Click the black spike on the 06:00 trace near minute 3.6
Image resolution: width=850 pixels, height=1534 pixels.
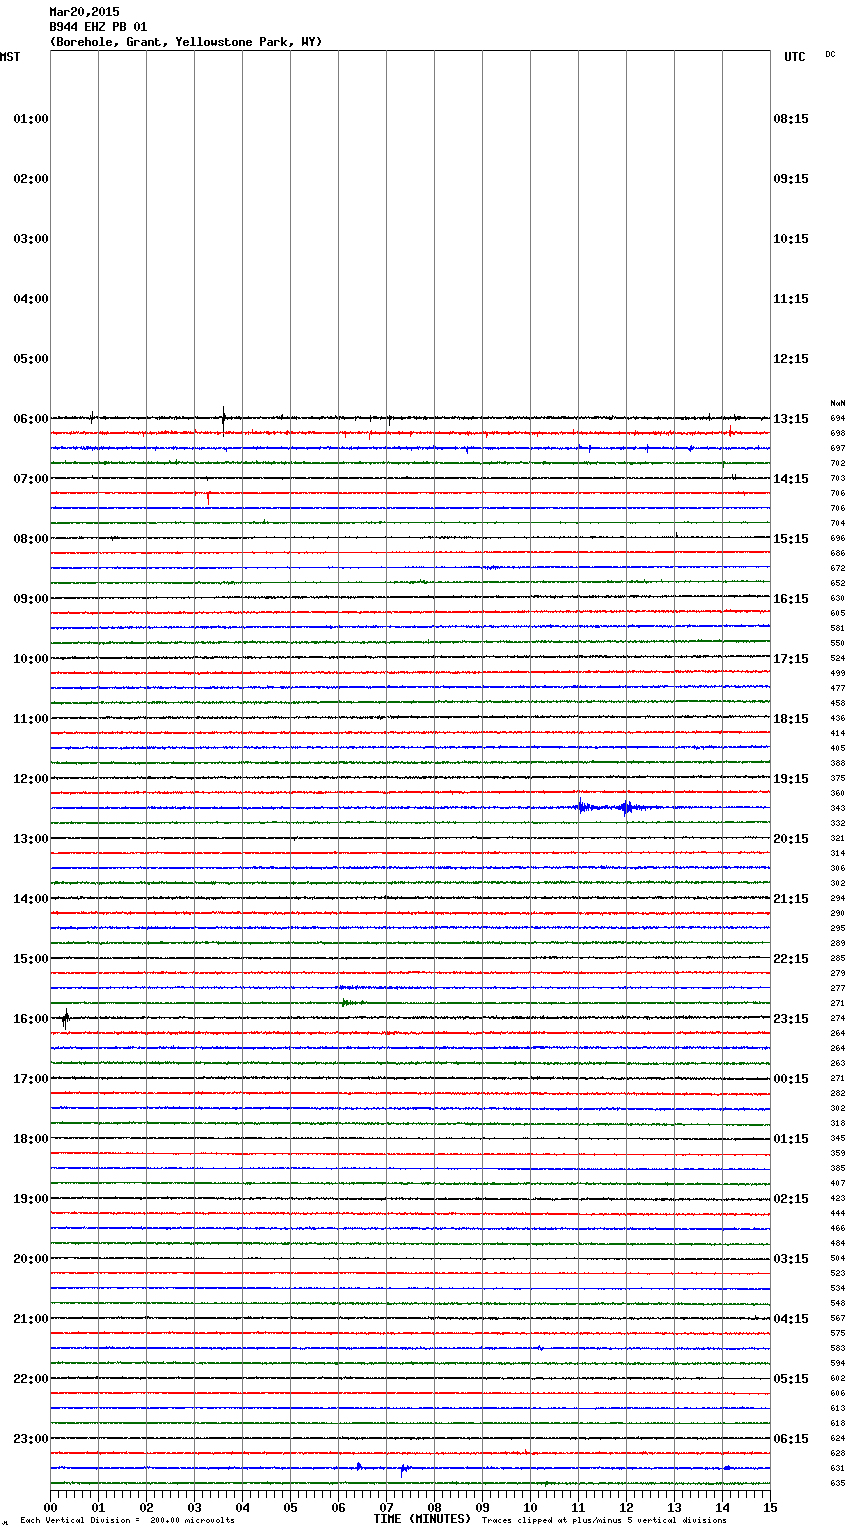pos(223,417)
